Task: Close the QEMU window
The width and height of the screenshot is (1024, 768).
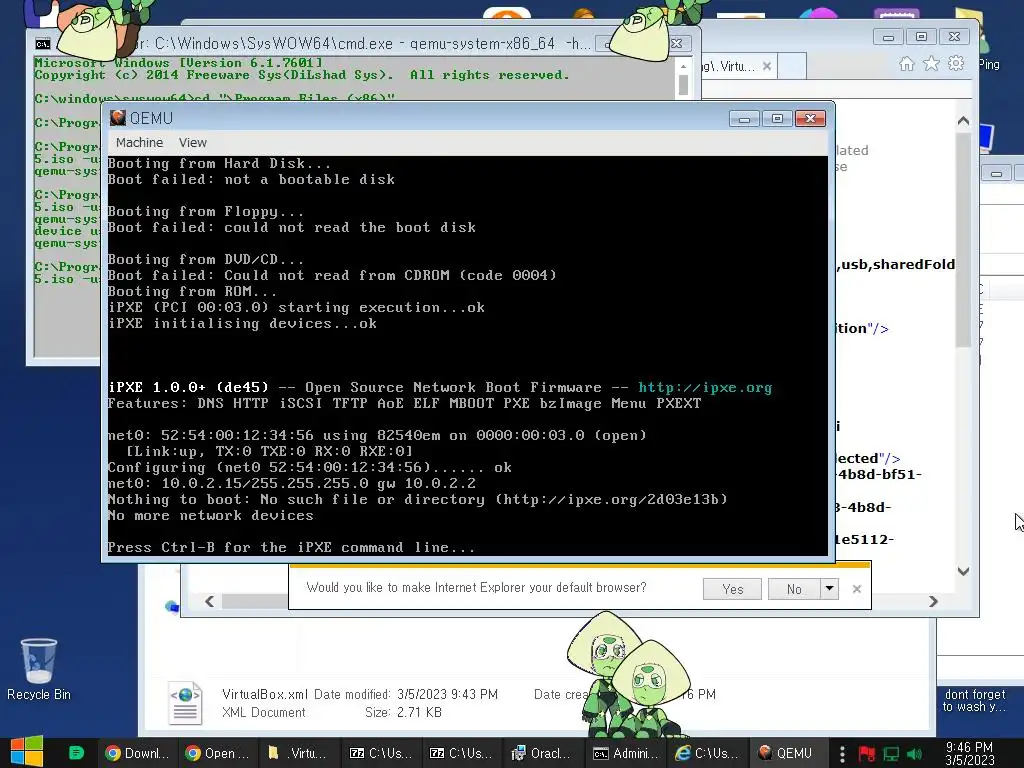Action: tap(810, 118)
